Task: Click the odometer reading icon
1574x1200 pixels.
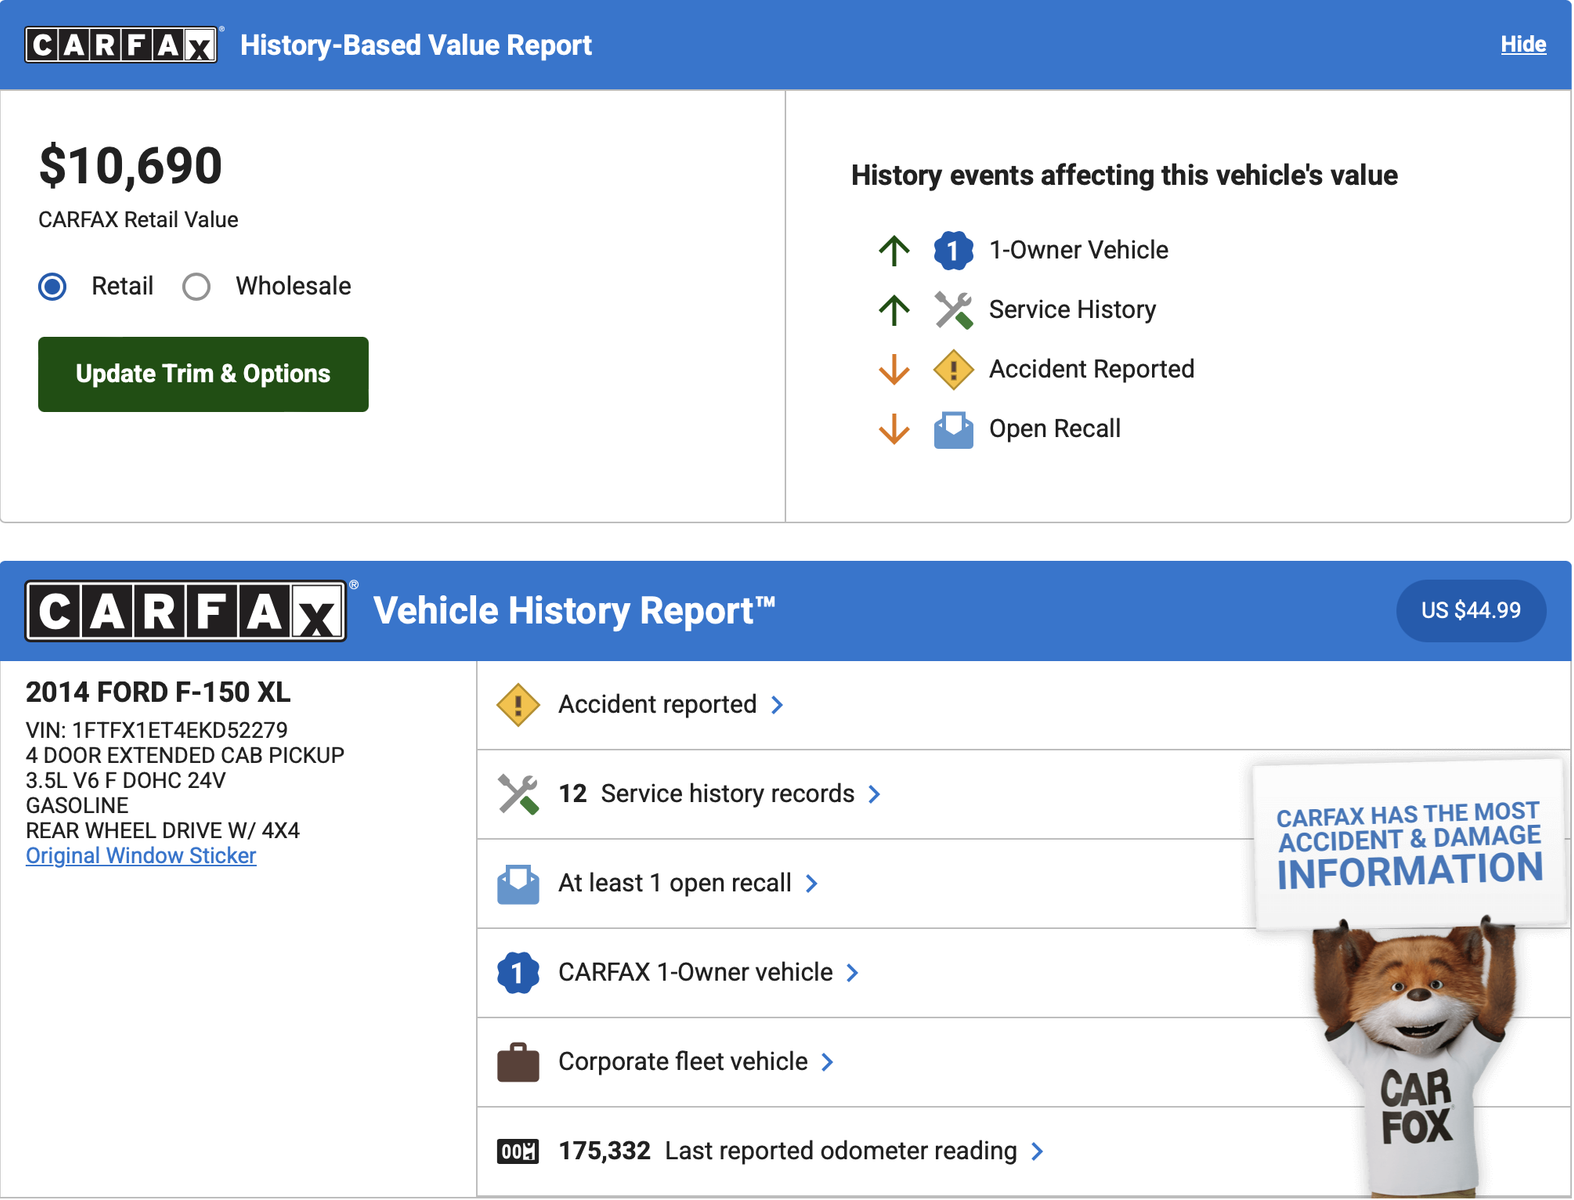Action: [x=518, y=1152]
